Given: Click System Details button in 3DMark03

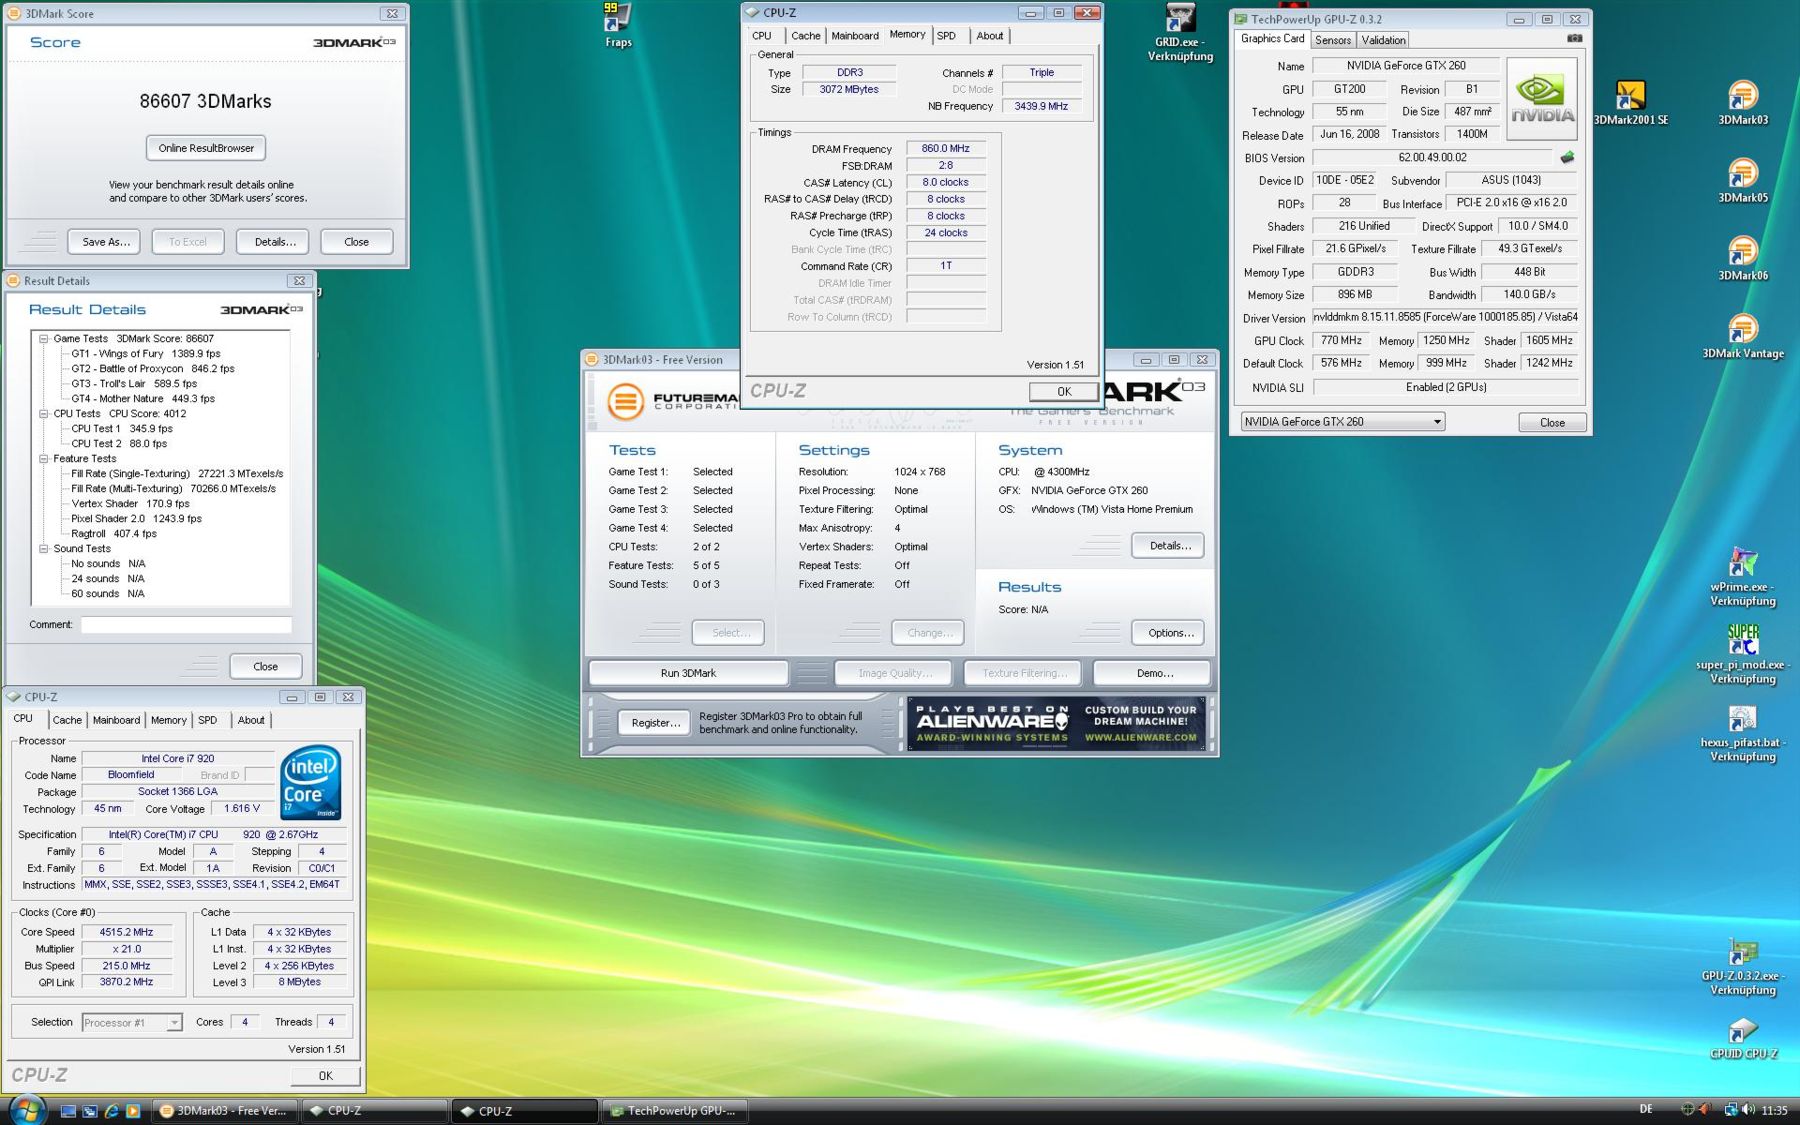Looking at the screenshot, I should pyautogui.click(x=1169, y=546).
